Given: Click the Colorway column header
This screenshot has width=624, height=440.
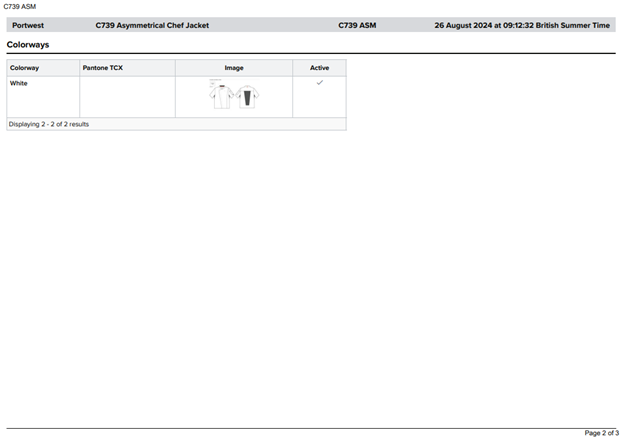Looking at the screenshot, I should coord(24,68).
